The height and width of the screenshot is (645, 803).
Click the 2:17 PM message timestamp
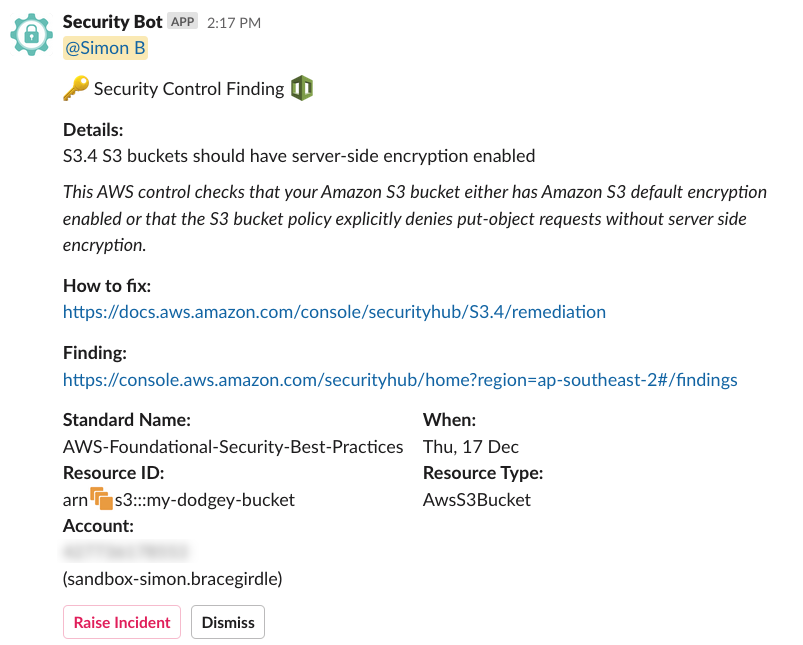pos(234,23)
